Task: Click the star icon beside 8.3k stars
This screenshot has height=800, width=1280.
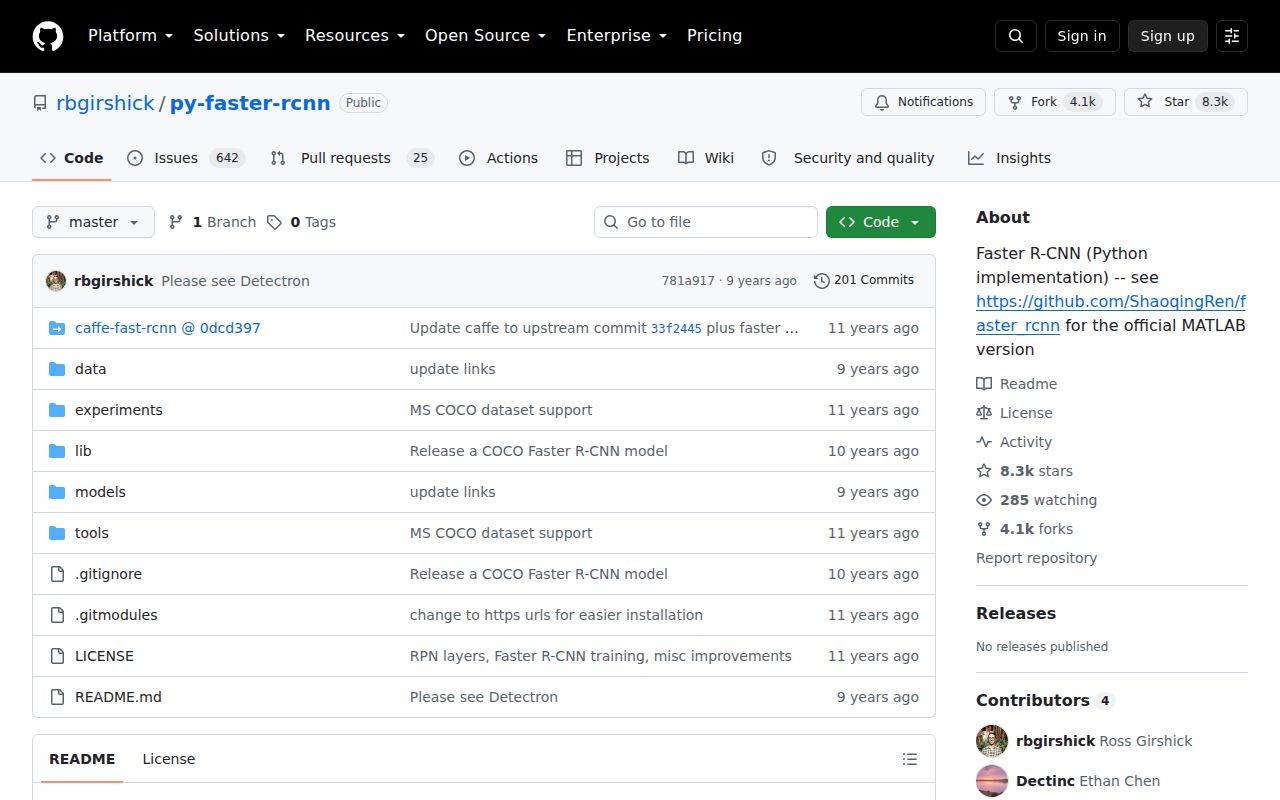Action: (984, 471)
